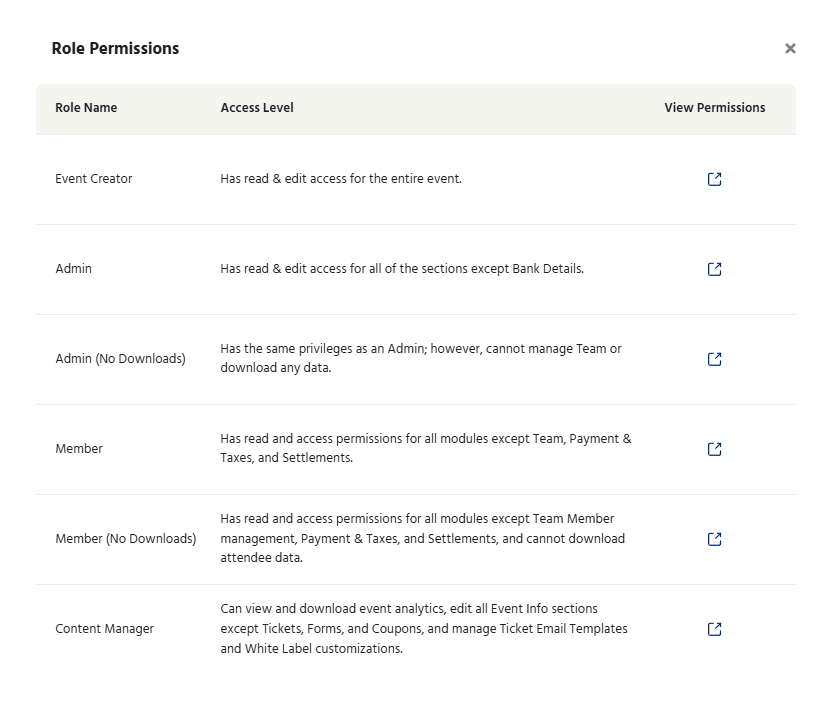View Admin (No Downloads) permissions icon
The height and width of the screenshot is (712, 832).
coord(714,359)
